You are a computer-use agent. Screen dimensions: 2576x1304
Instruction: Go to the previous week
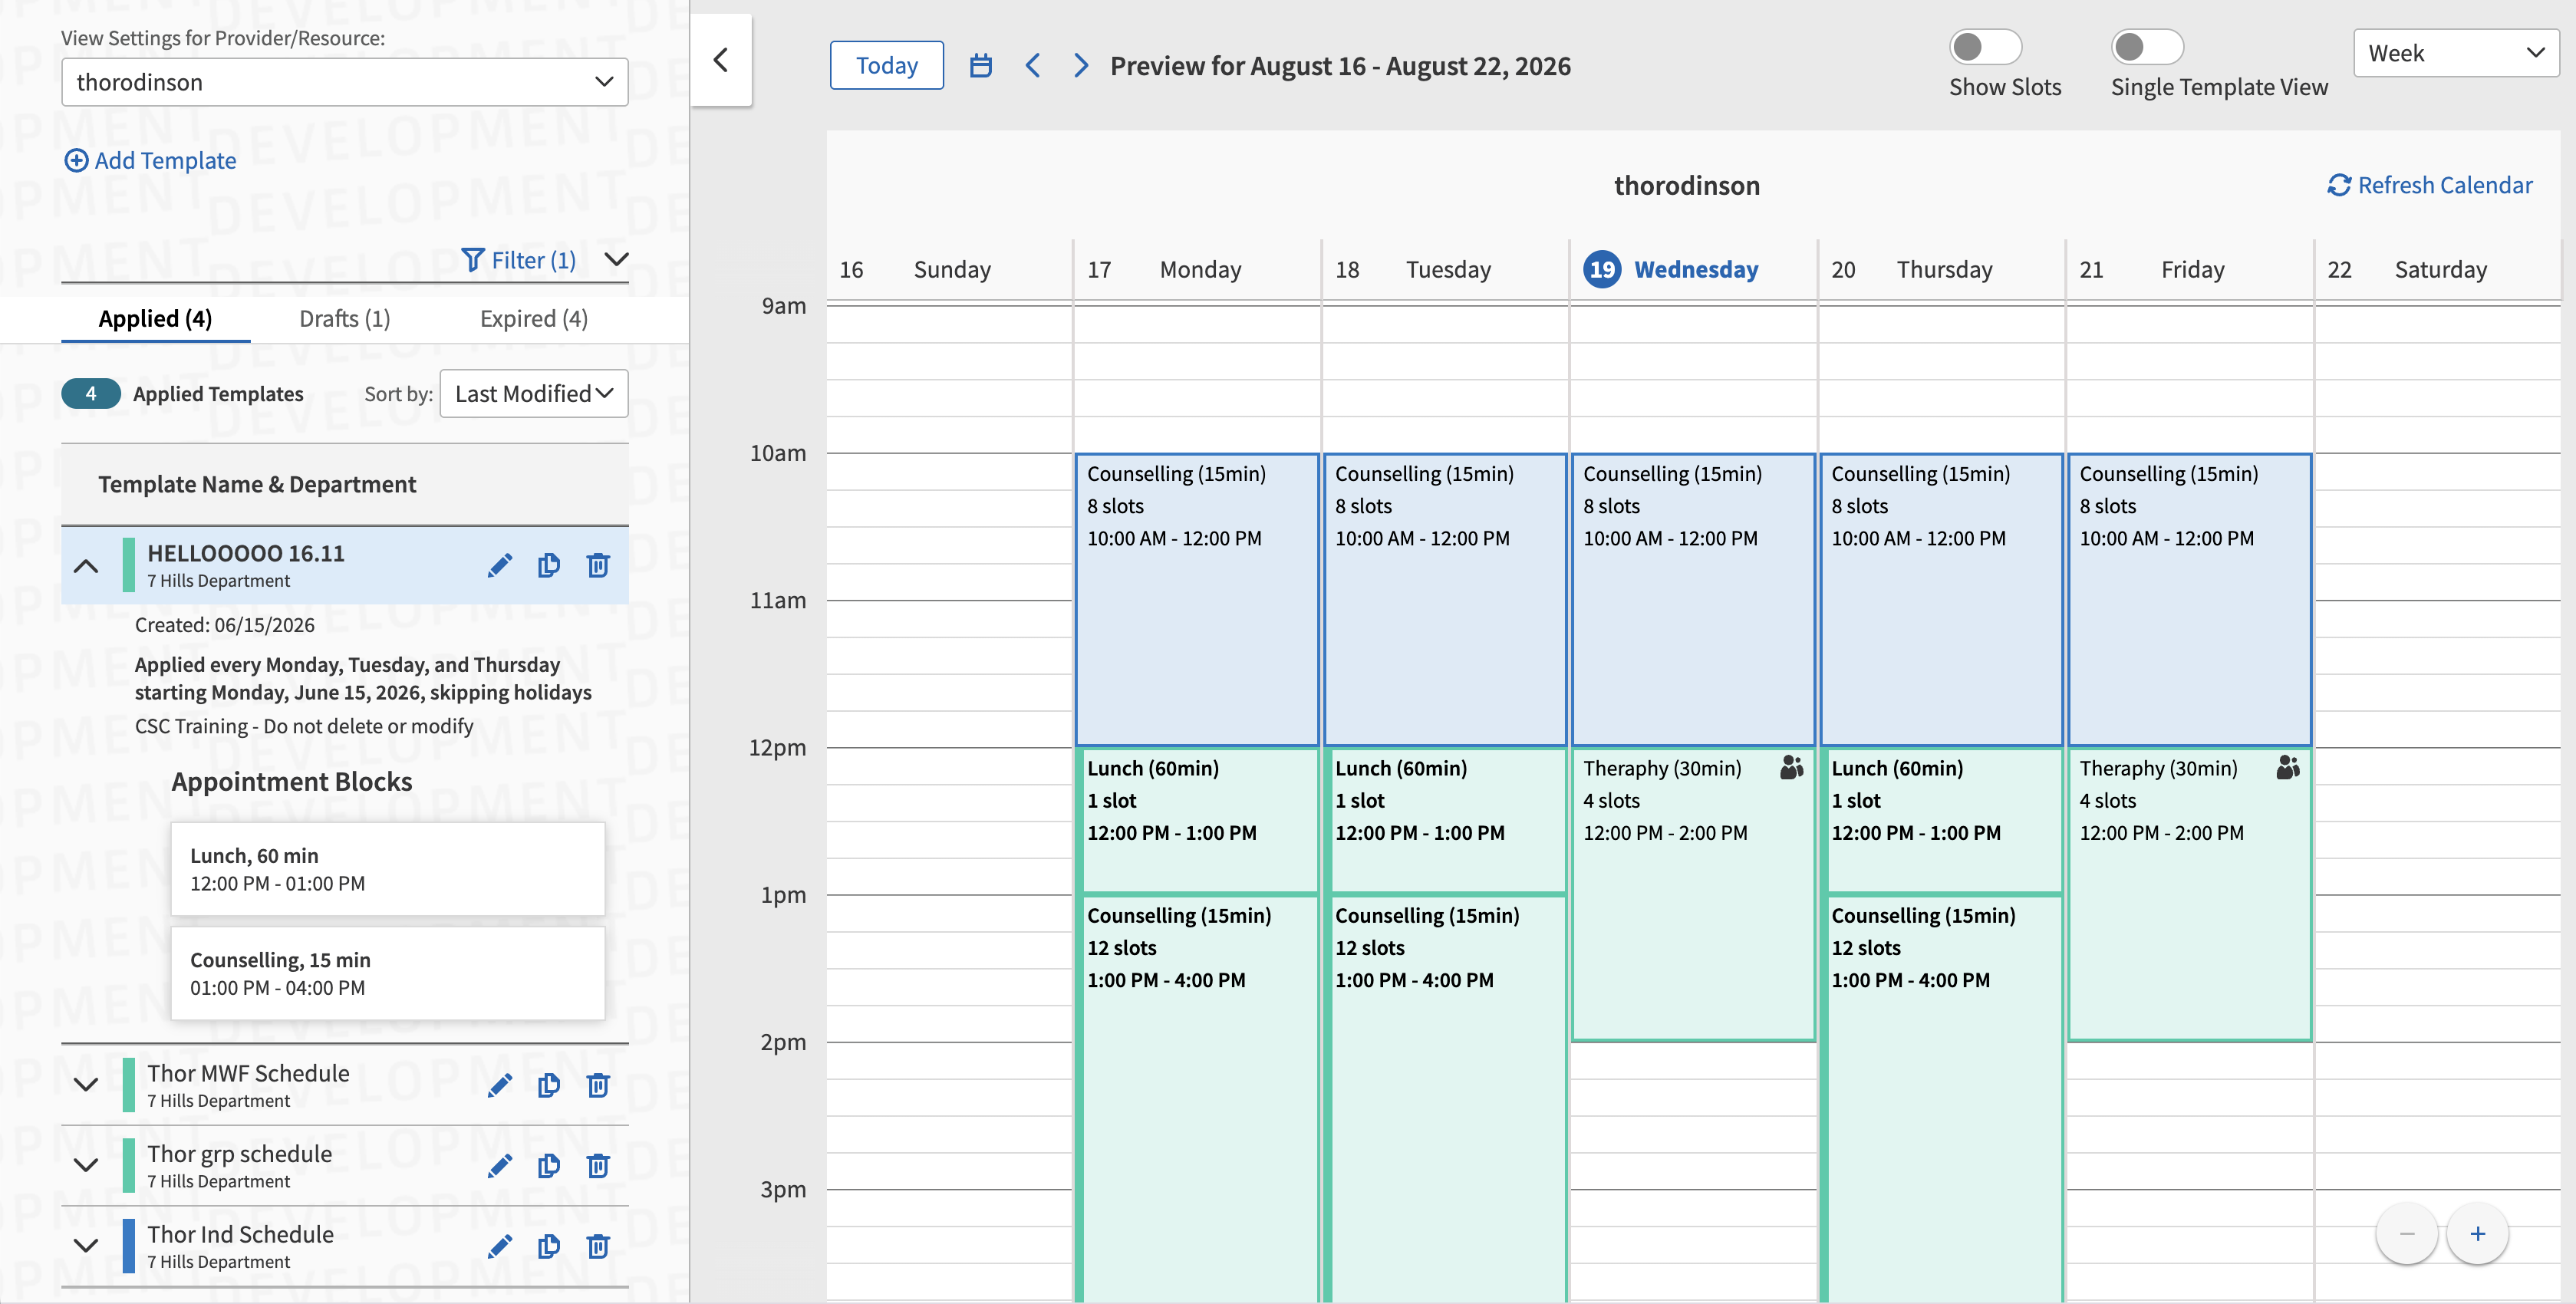point(1033,66)
